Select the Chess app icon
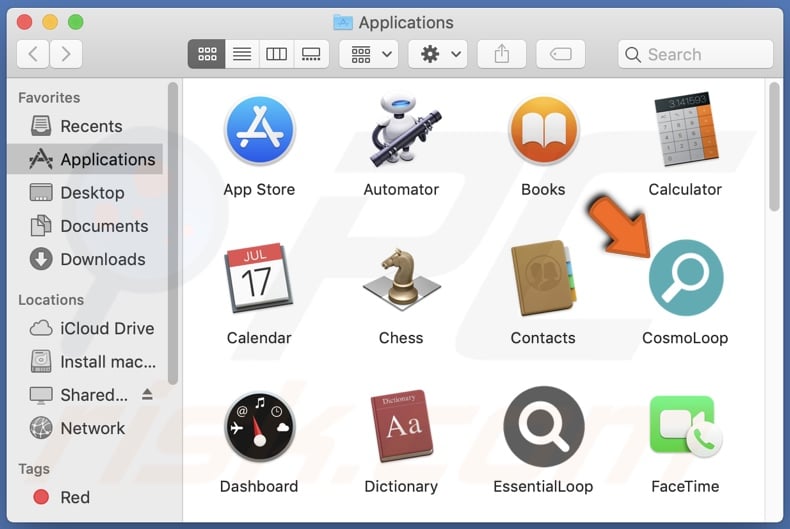Viewport: 790px width, 529px height. pos(402,279)
